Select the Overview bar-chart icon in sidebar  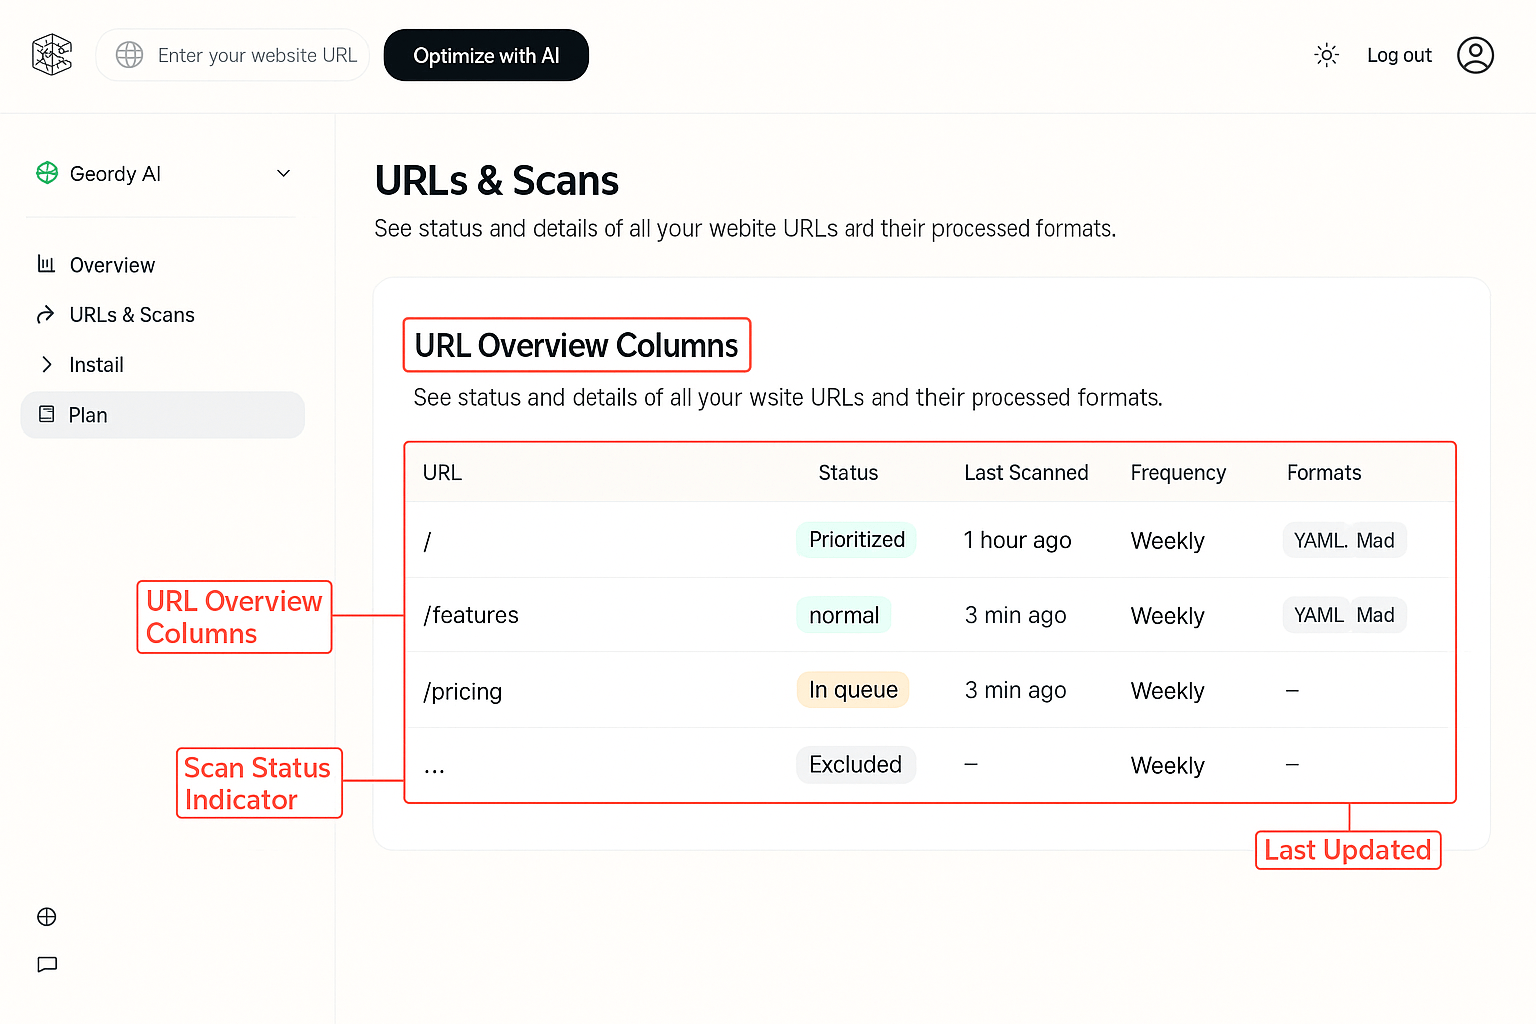[46, 264]
